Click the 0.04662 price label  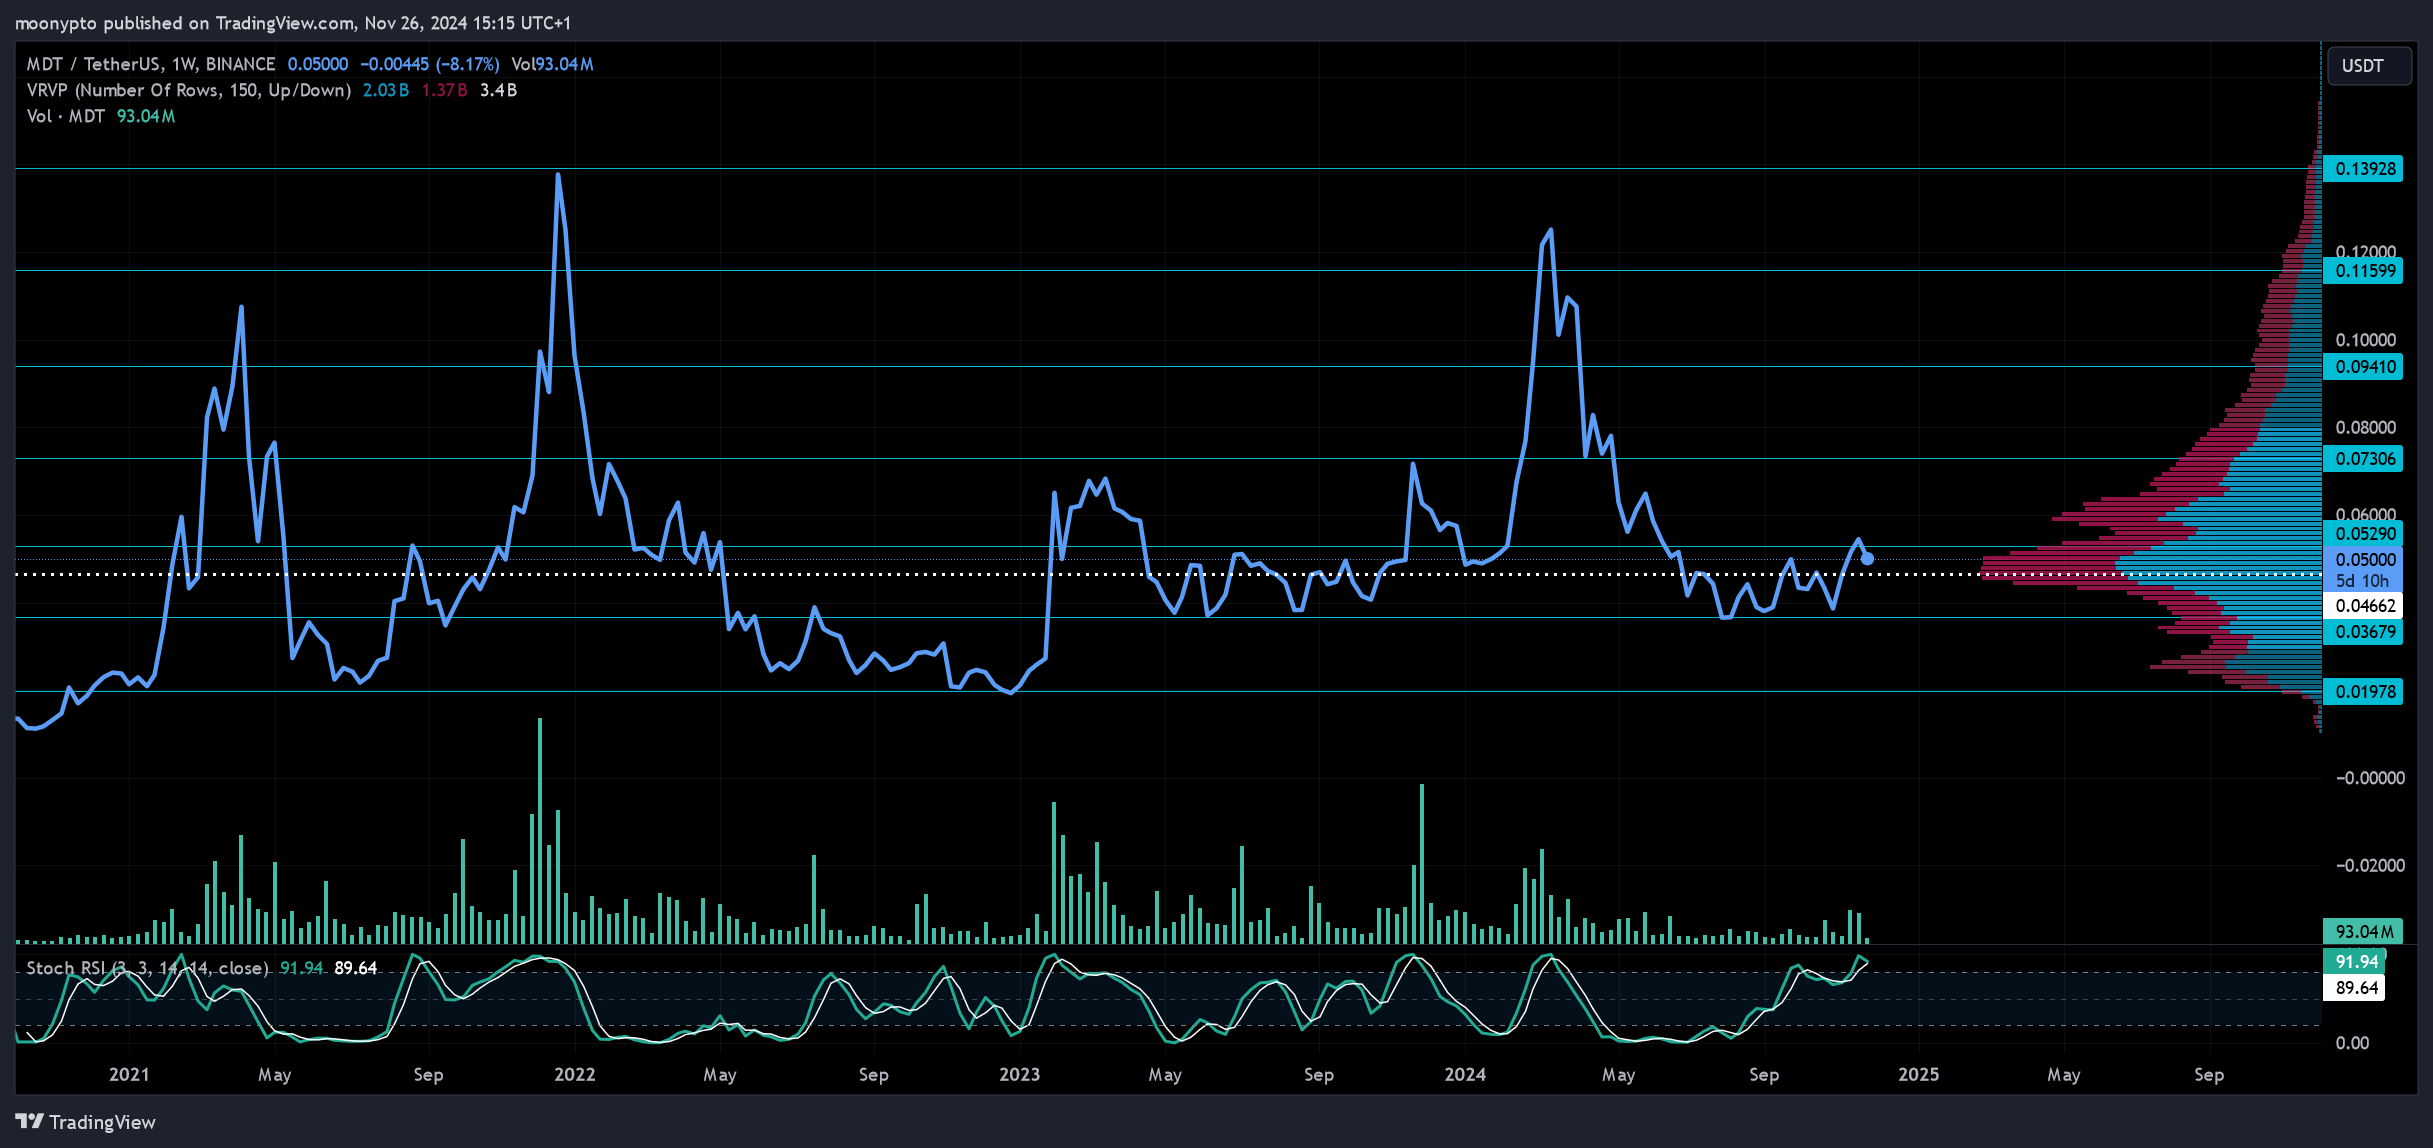(2363, 606)
